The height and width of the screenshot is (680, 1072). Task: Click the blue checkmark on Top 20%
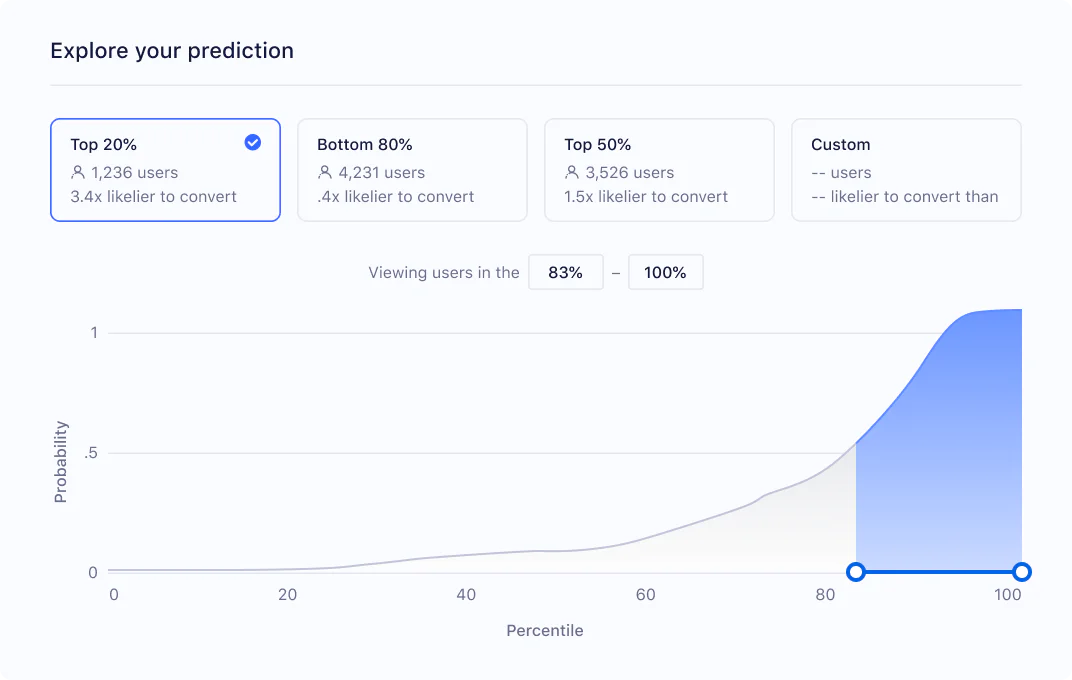[x=253, y=143]
